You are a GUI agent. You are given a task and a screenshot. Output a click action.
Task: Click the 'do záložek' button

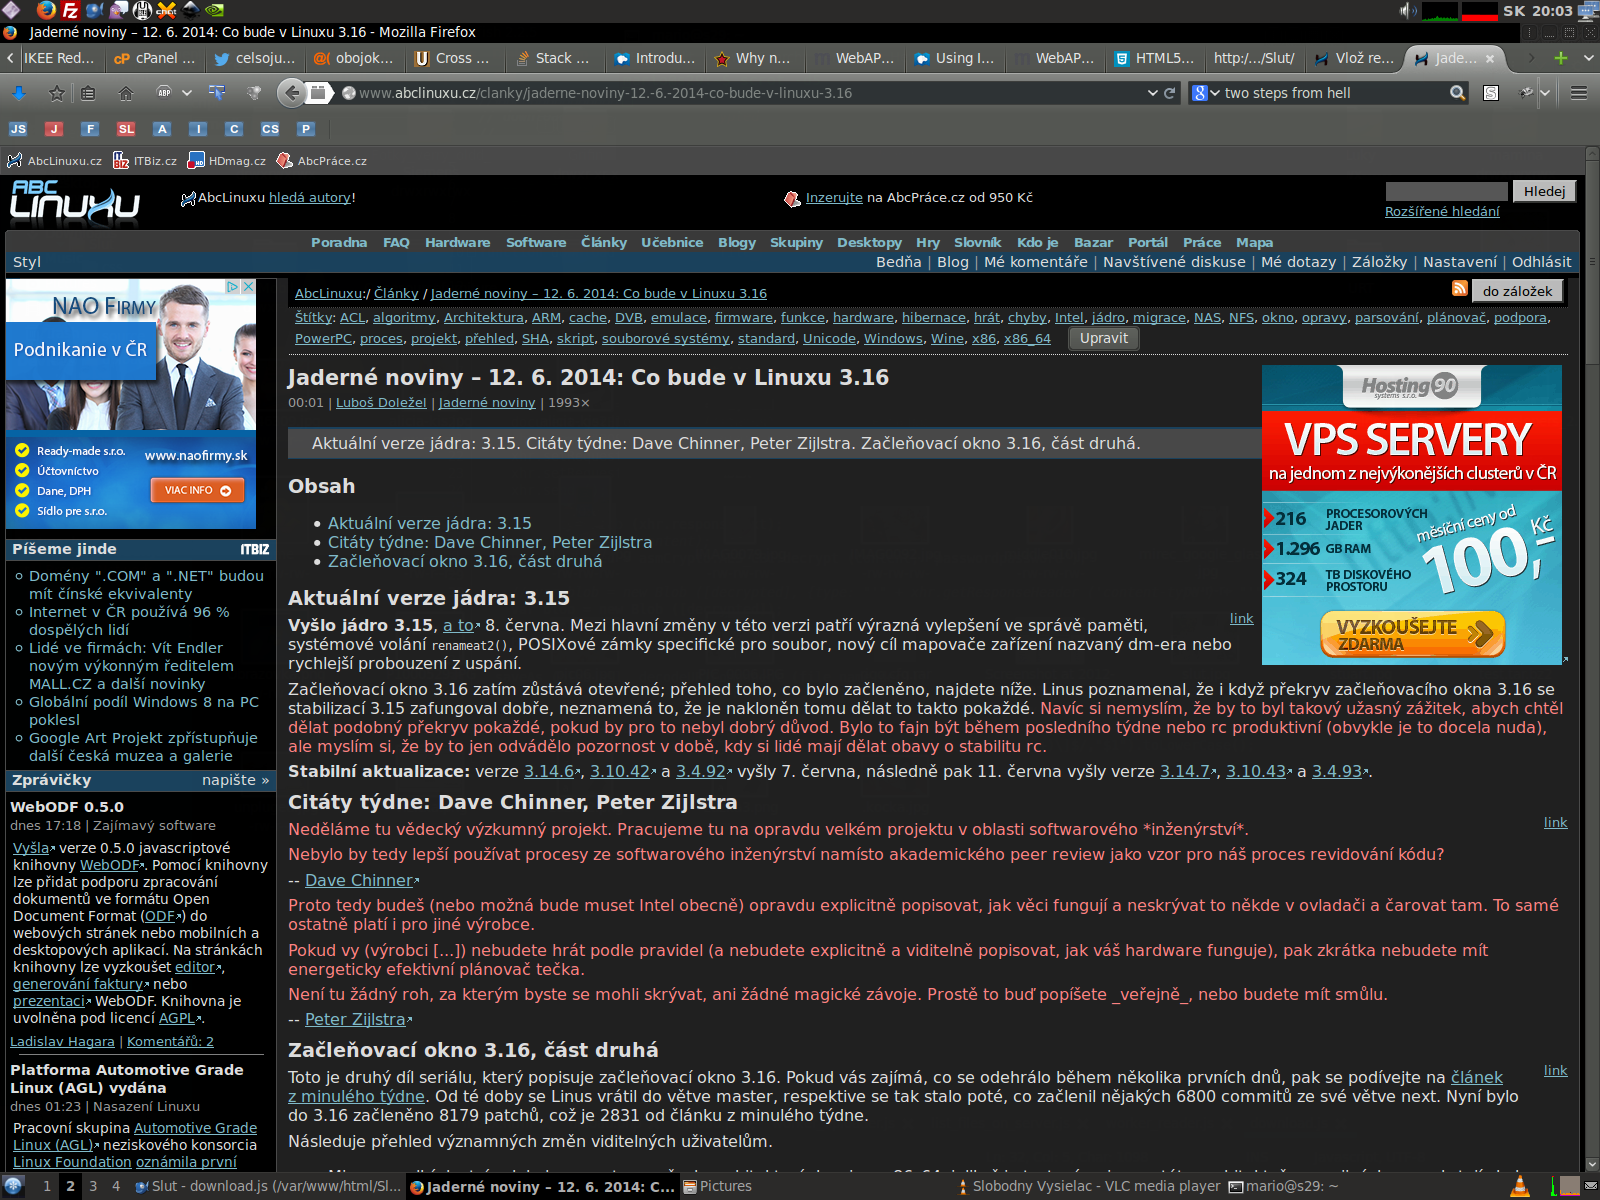1517,291
